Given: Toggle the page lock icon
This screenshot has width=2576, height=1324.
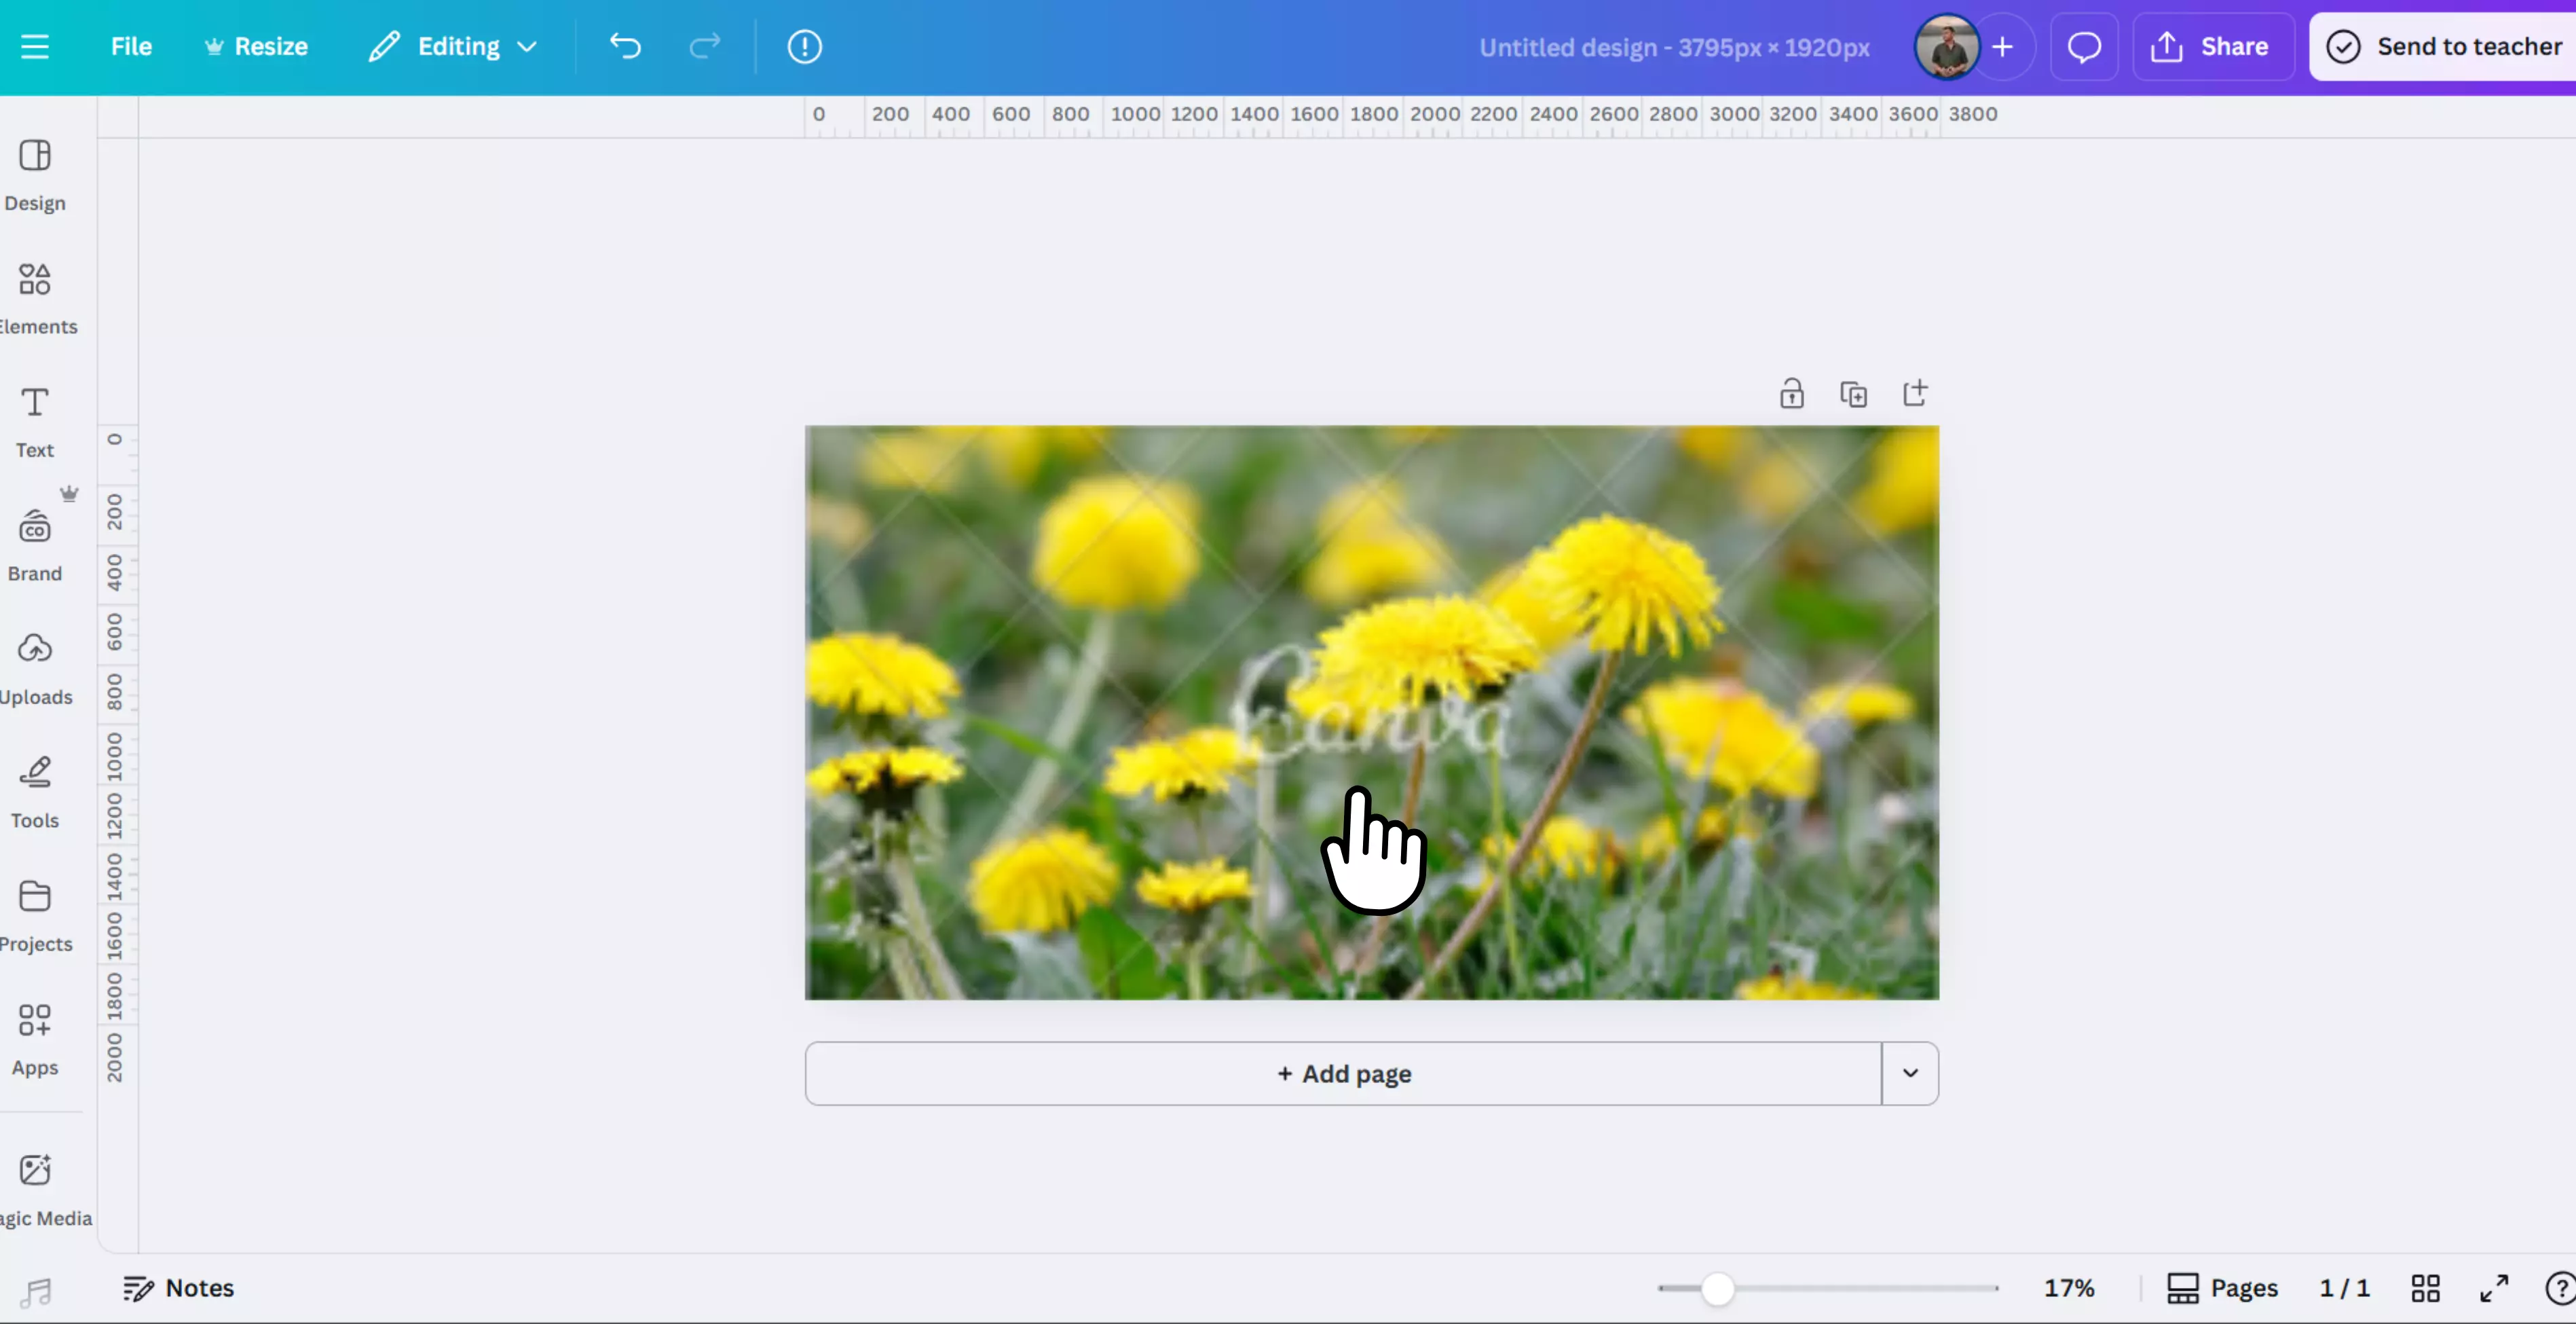Looking at the screenshot, I should [x=1791, y=394].
